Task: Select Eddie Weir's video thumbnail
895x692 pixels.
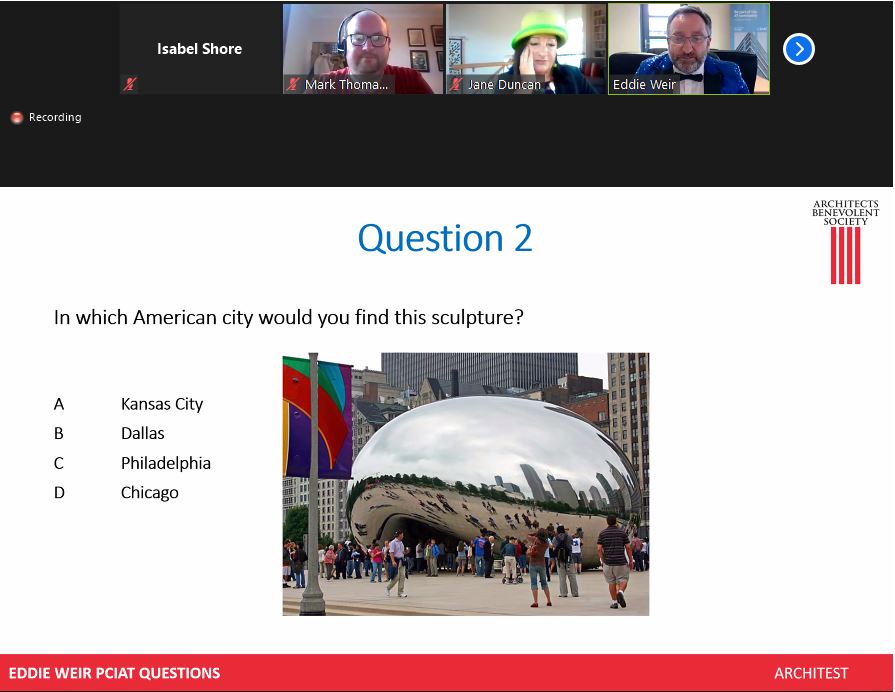Action: click(x=689, y=49)
